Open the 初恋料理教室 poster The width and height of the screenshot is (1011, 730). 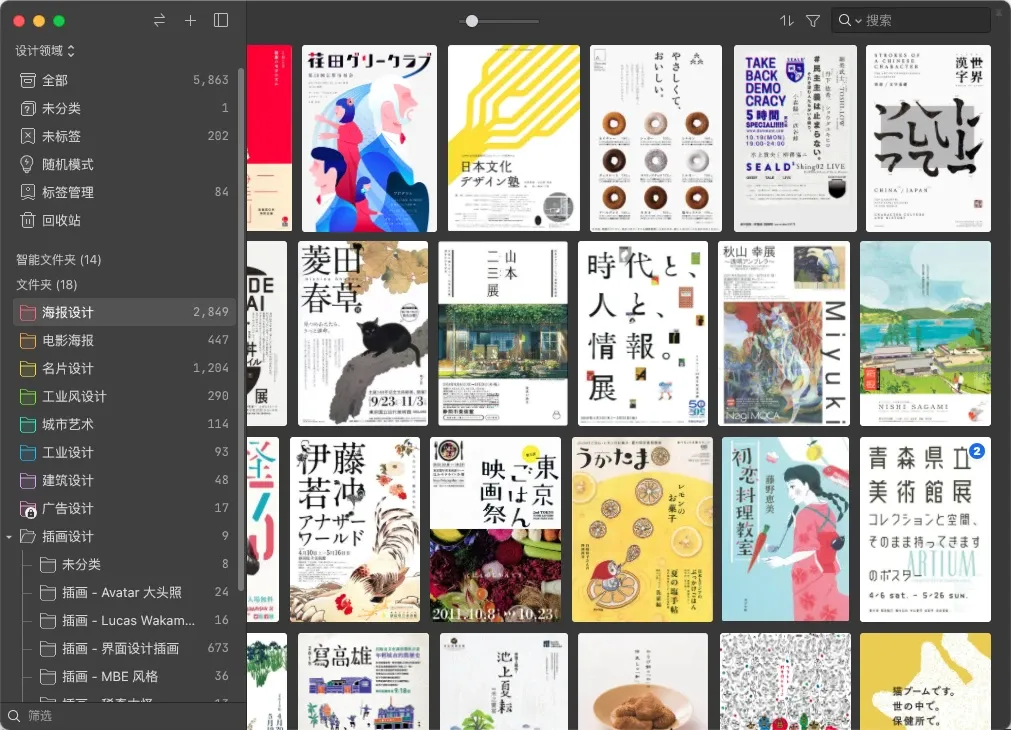tap(785, 529)
